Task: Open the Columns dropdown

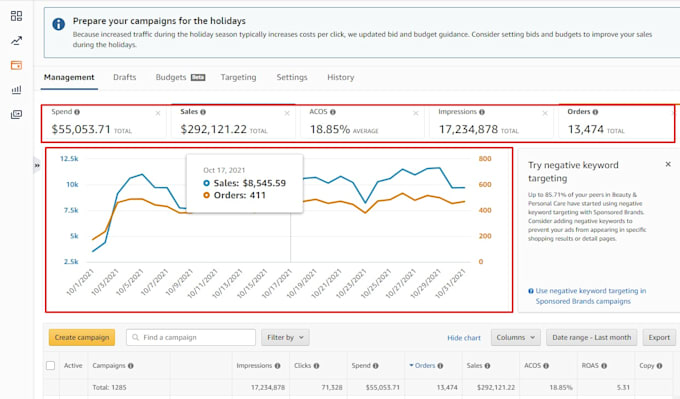Action: 515,337
